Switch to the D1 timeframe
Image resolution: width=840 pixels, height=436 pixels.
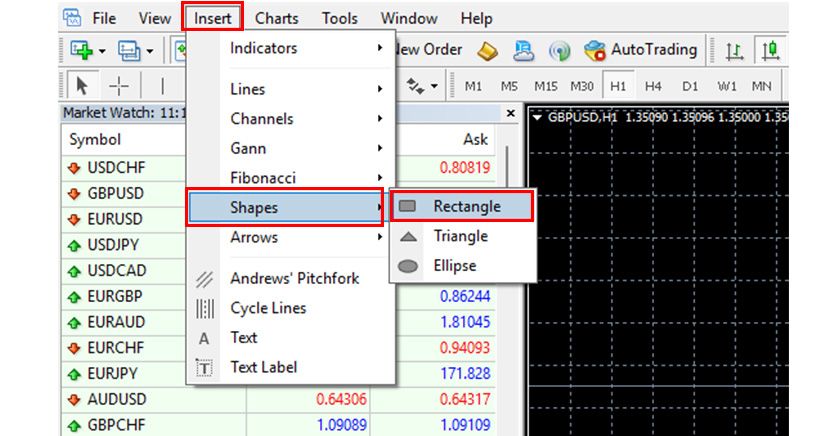click(690, 86)
